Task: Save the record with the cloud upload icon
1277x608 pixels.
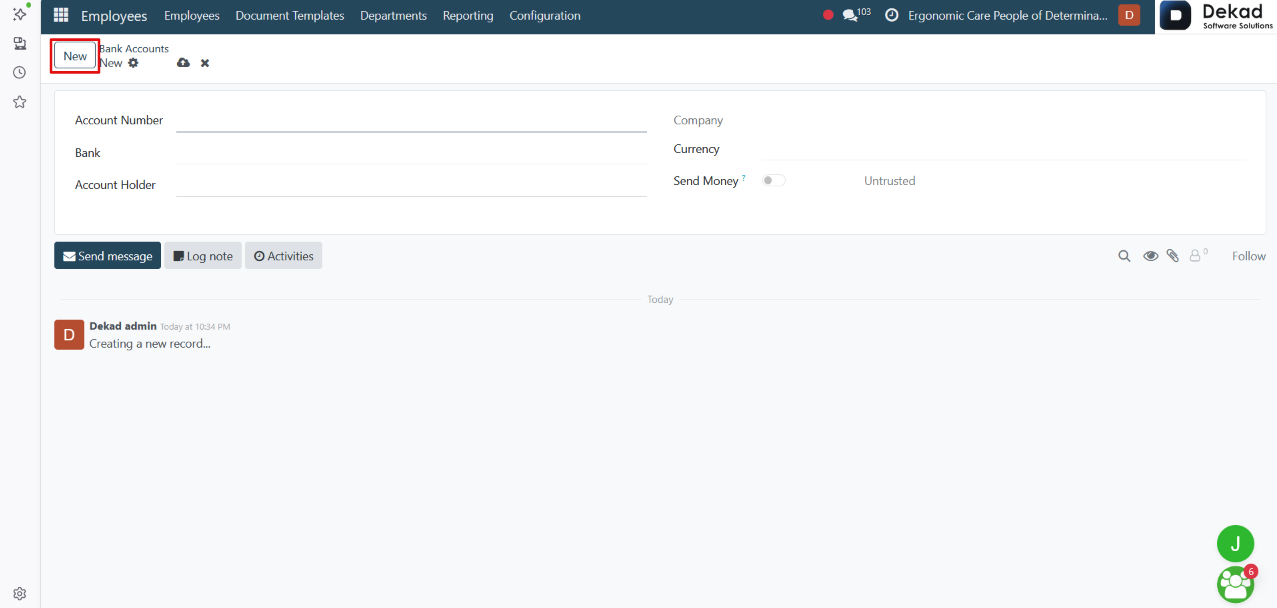Action: (x=183, y=63)
